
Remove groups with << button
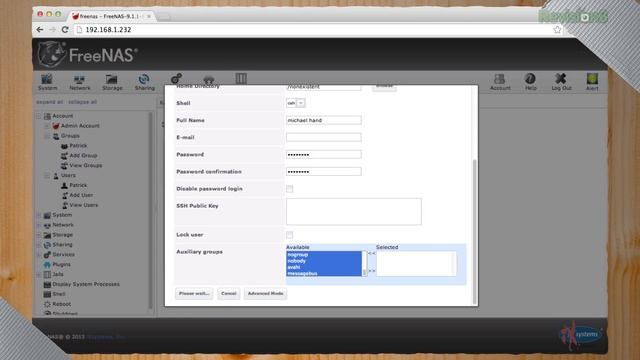tap(372, 253)
